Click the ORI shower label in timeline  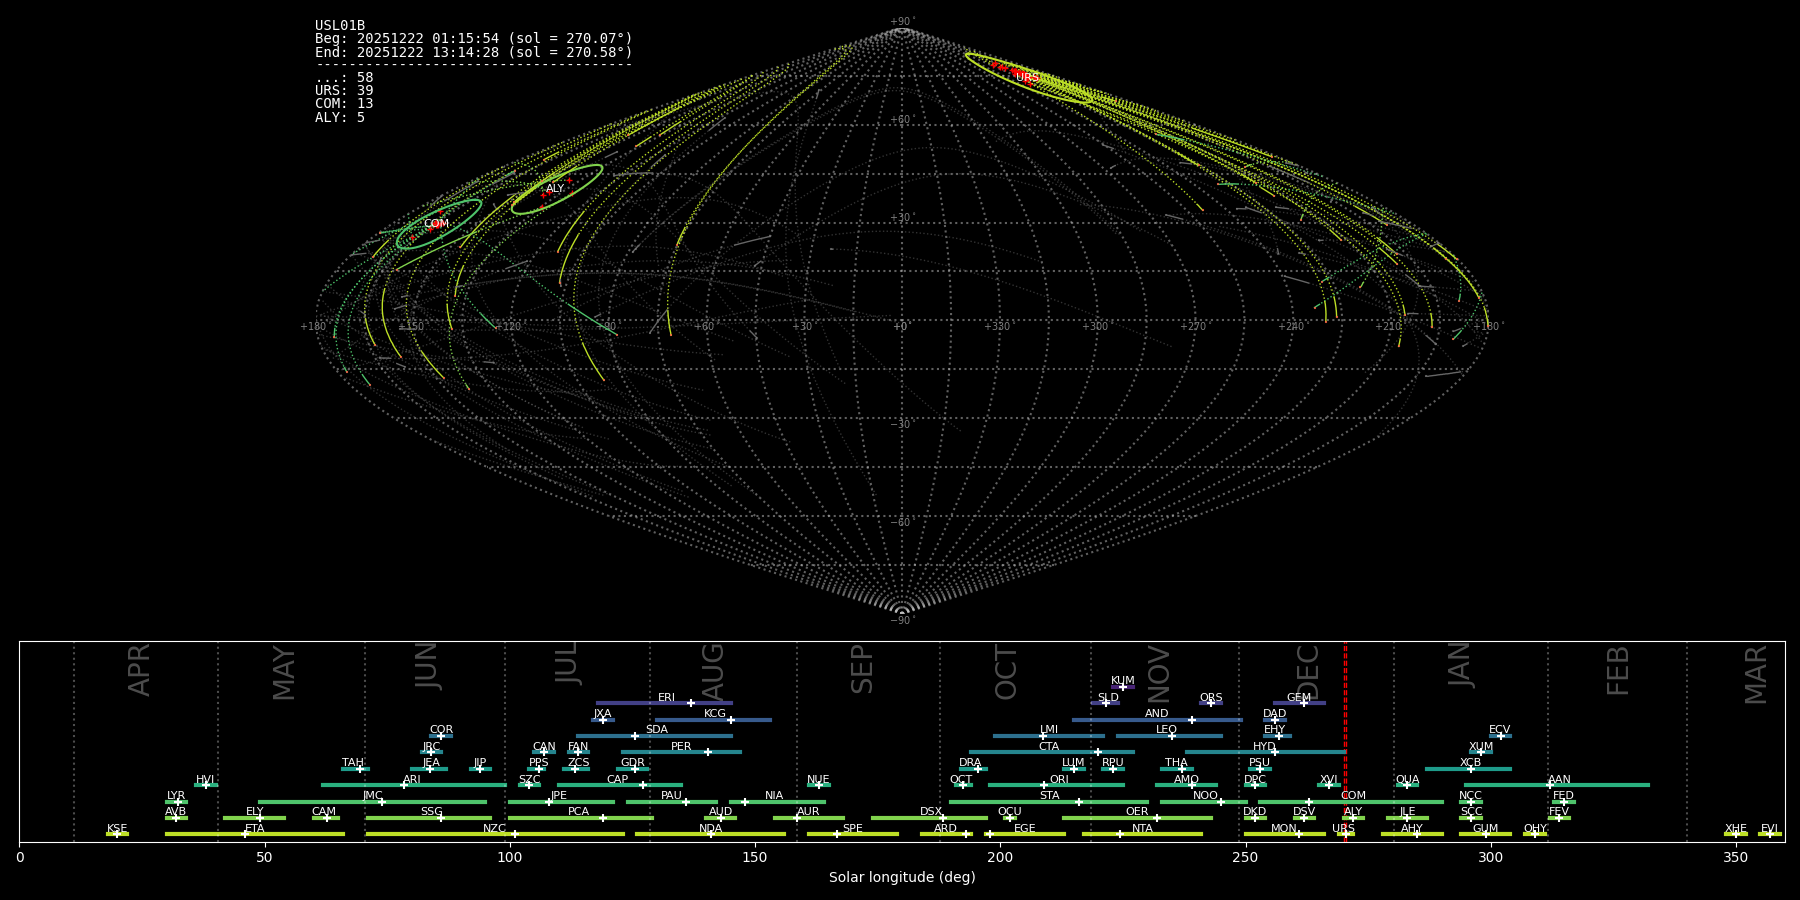tap(1059, 780)
